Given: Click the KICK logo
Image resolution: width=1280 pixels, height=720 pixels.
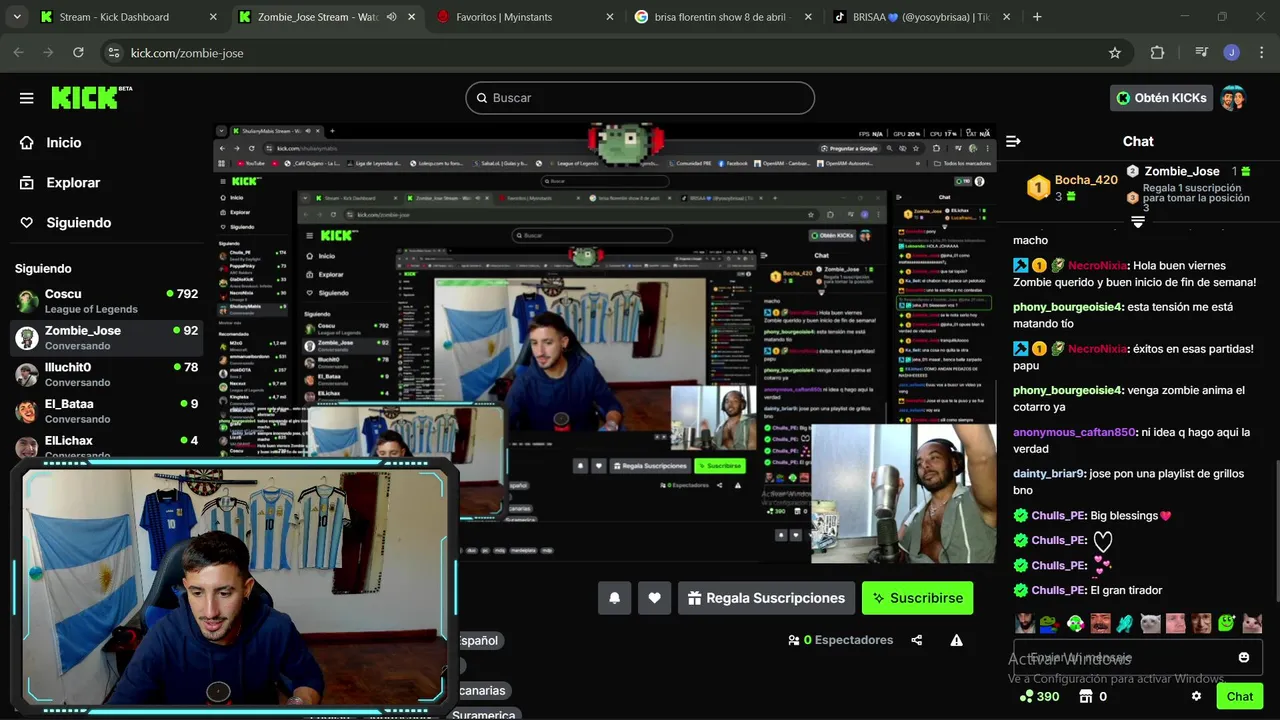Looking at the screenshot, I should [x=91, y=97].
